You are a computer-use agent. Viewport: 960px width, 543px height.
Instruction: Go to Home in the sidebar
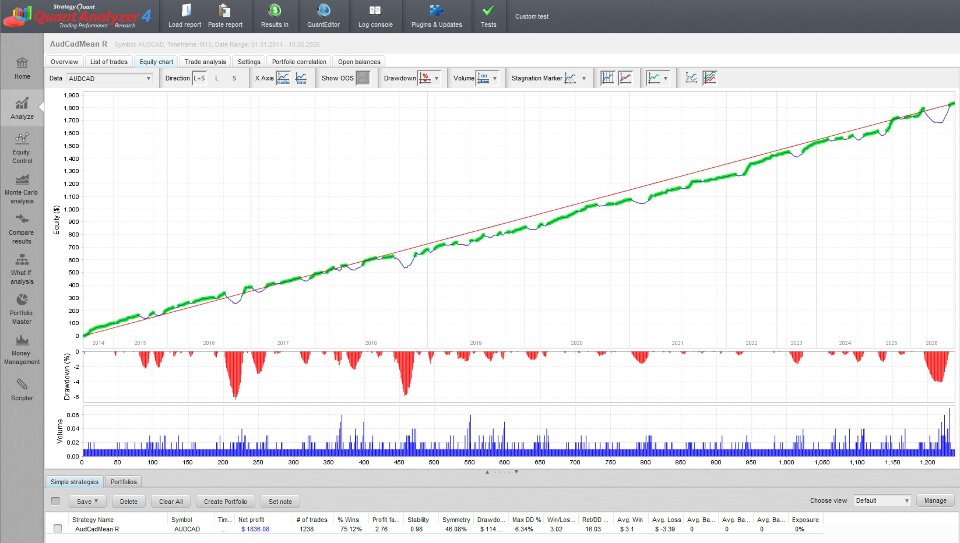22,68
